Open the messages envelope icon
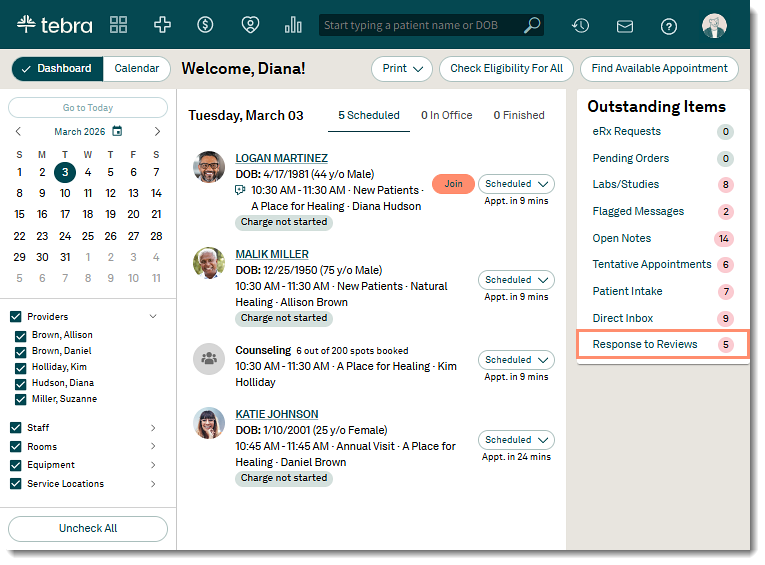Image resolution: width=765 pixels, height=565 pixels. click(625, 26)
